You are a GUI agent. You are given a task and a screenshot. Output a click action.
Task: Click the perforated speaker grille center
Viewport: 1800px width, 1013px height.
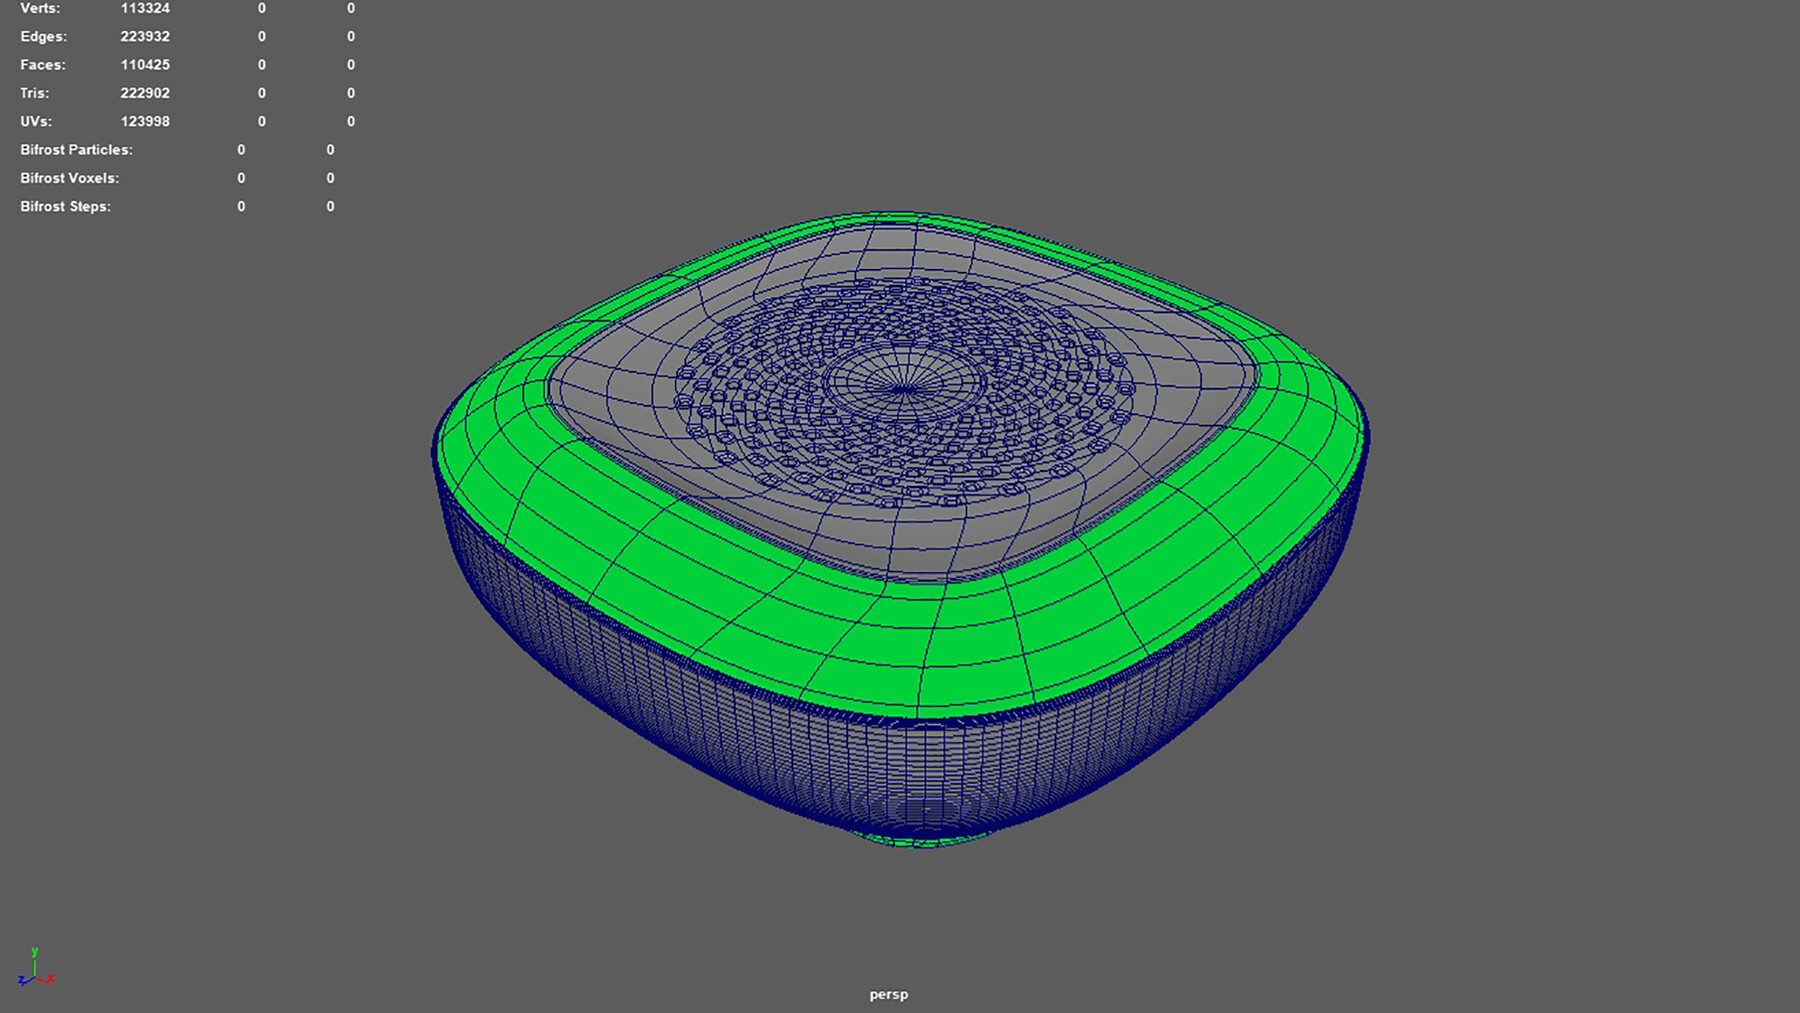[x=903, y=388]
